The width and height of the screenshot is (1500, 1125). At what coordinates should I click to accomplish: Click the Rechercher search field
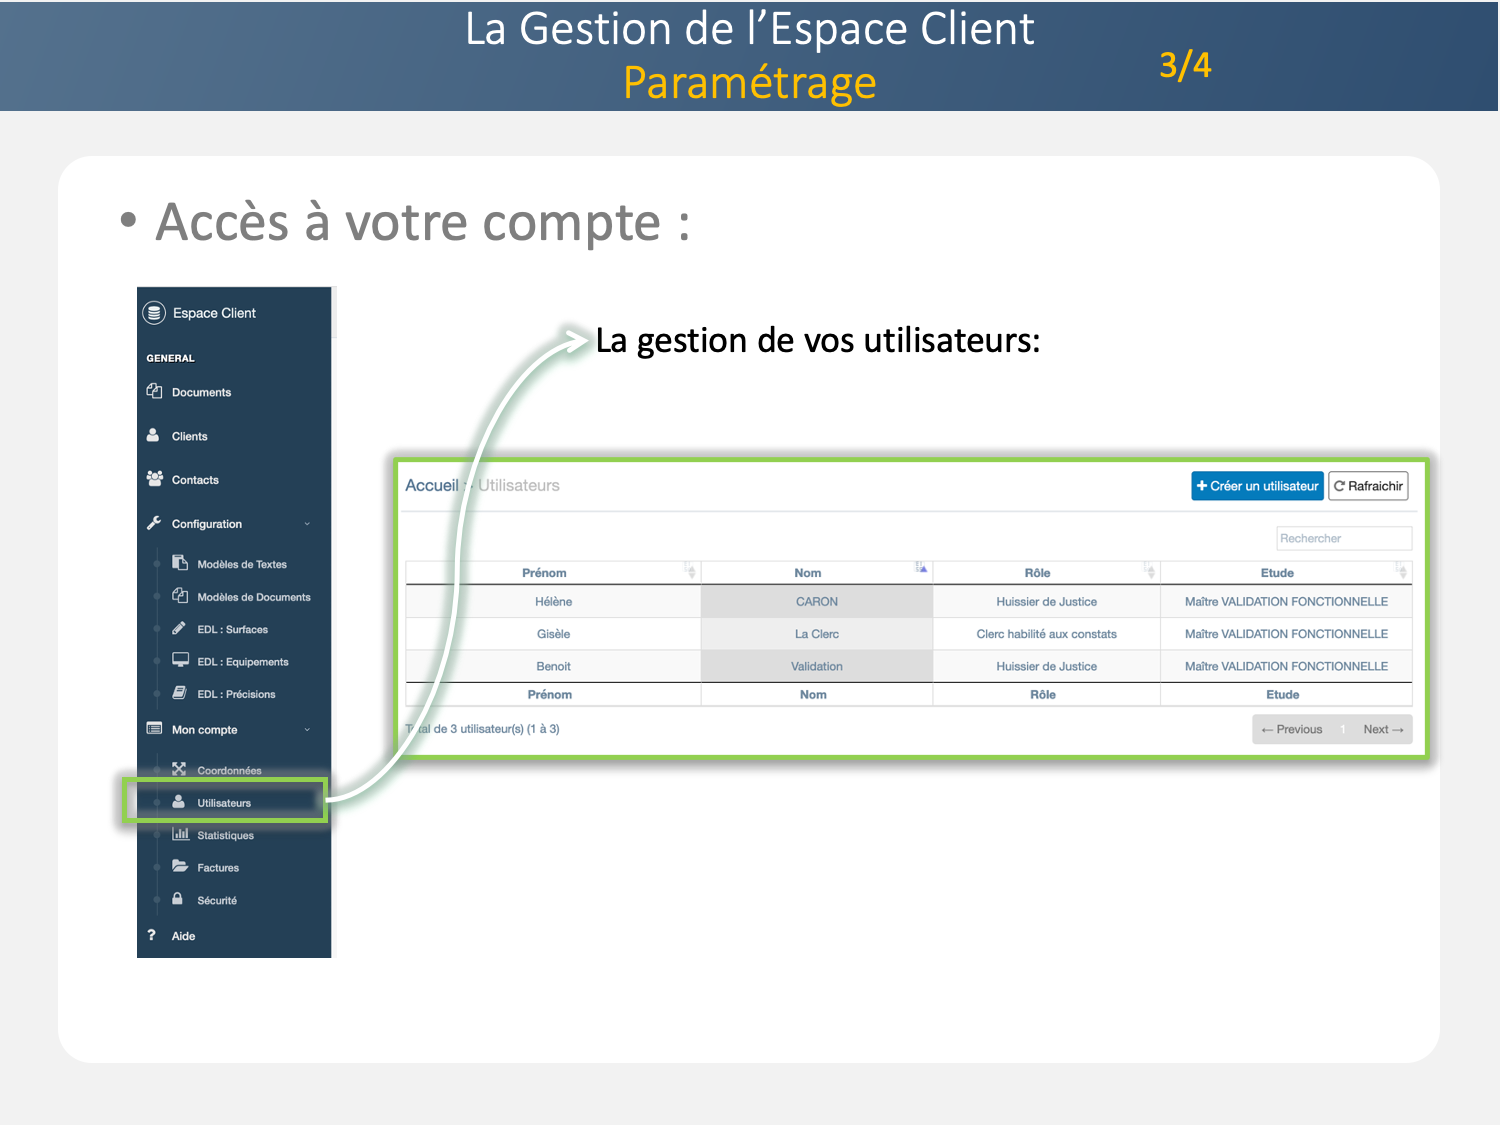[1343, 538]
